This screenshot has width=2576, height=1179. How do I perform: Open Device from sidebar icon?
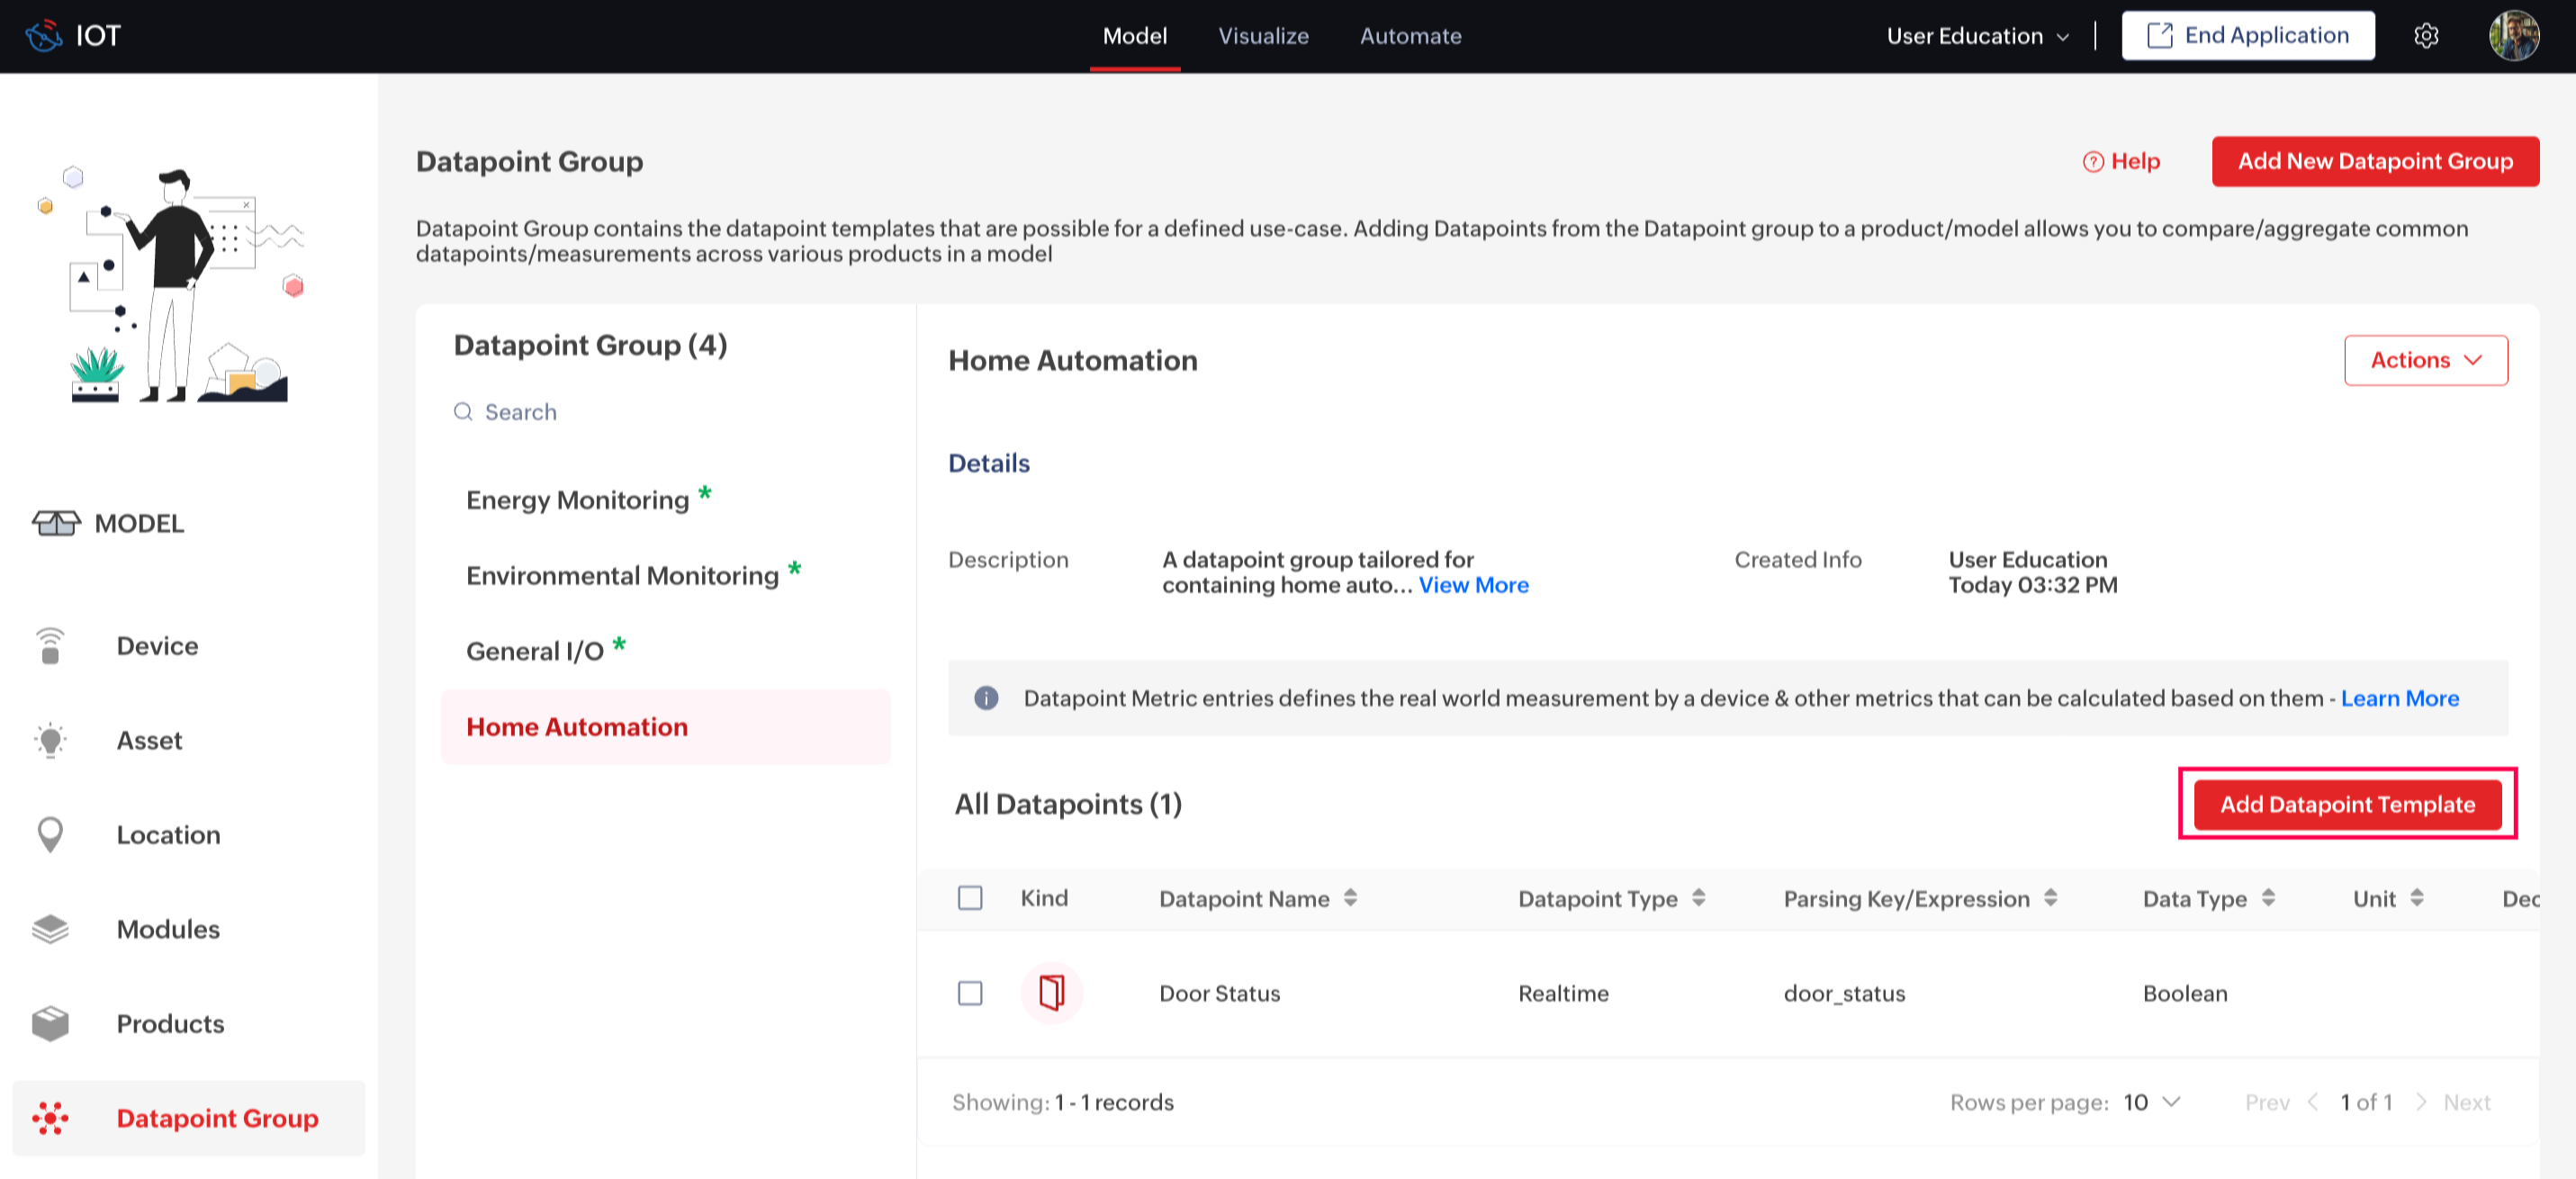50,646
